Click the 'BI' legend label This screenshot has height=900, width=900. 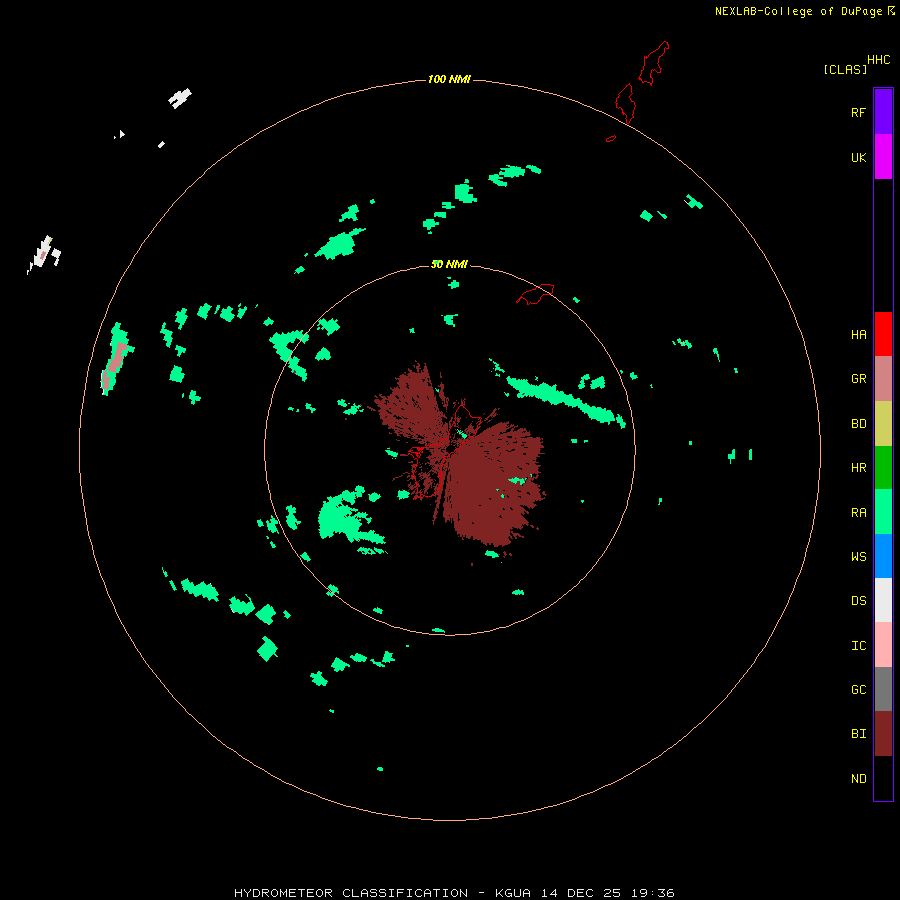(858, 734)
